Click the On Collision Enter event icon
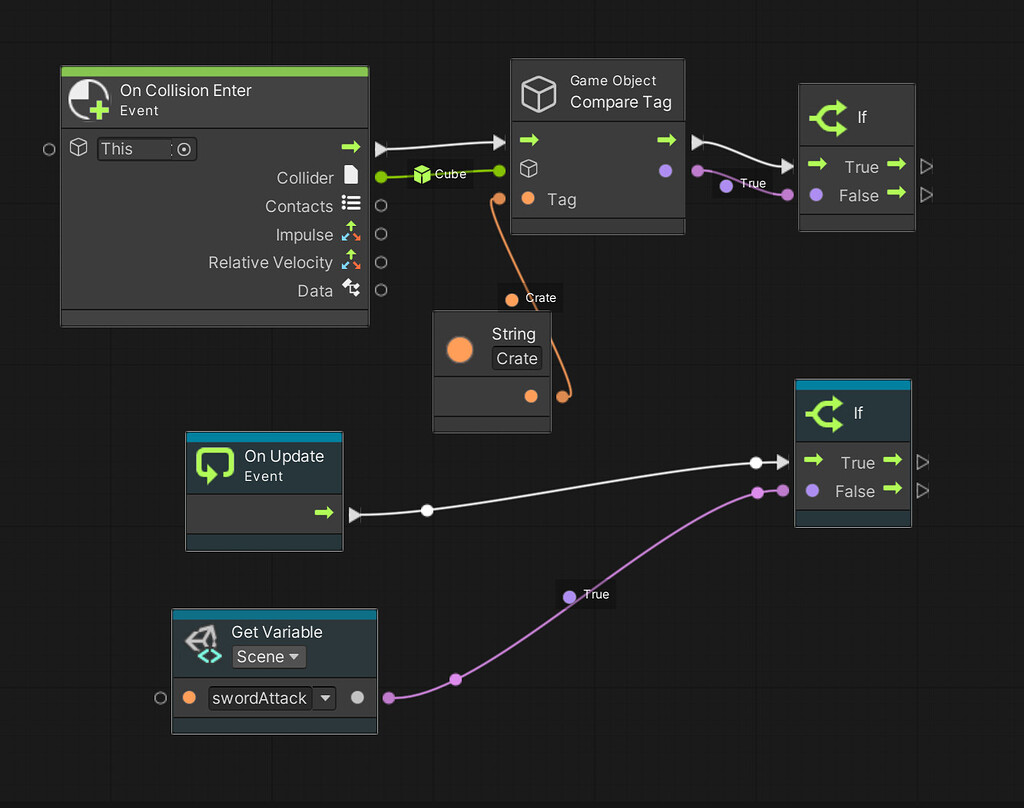The image size is (1024, 808). pyautogui.click(x=89, y=99)
